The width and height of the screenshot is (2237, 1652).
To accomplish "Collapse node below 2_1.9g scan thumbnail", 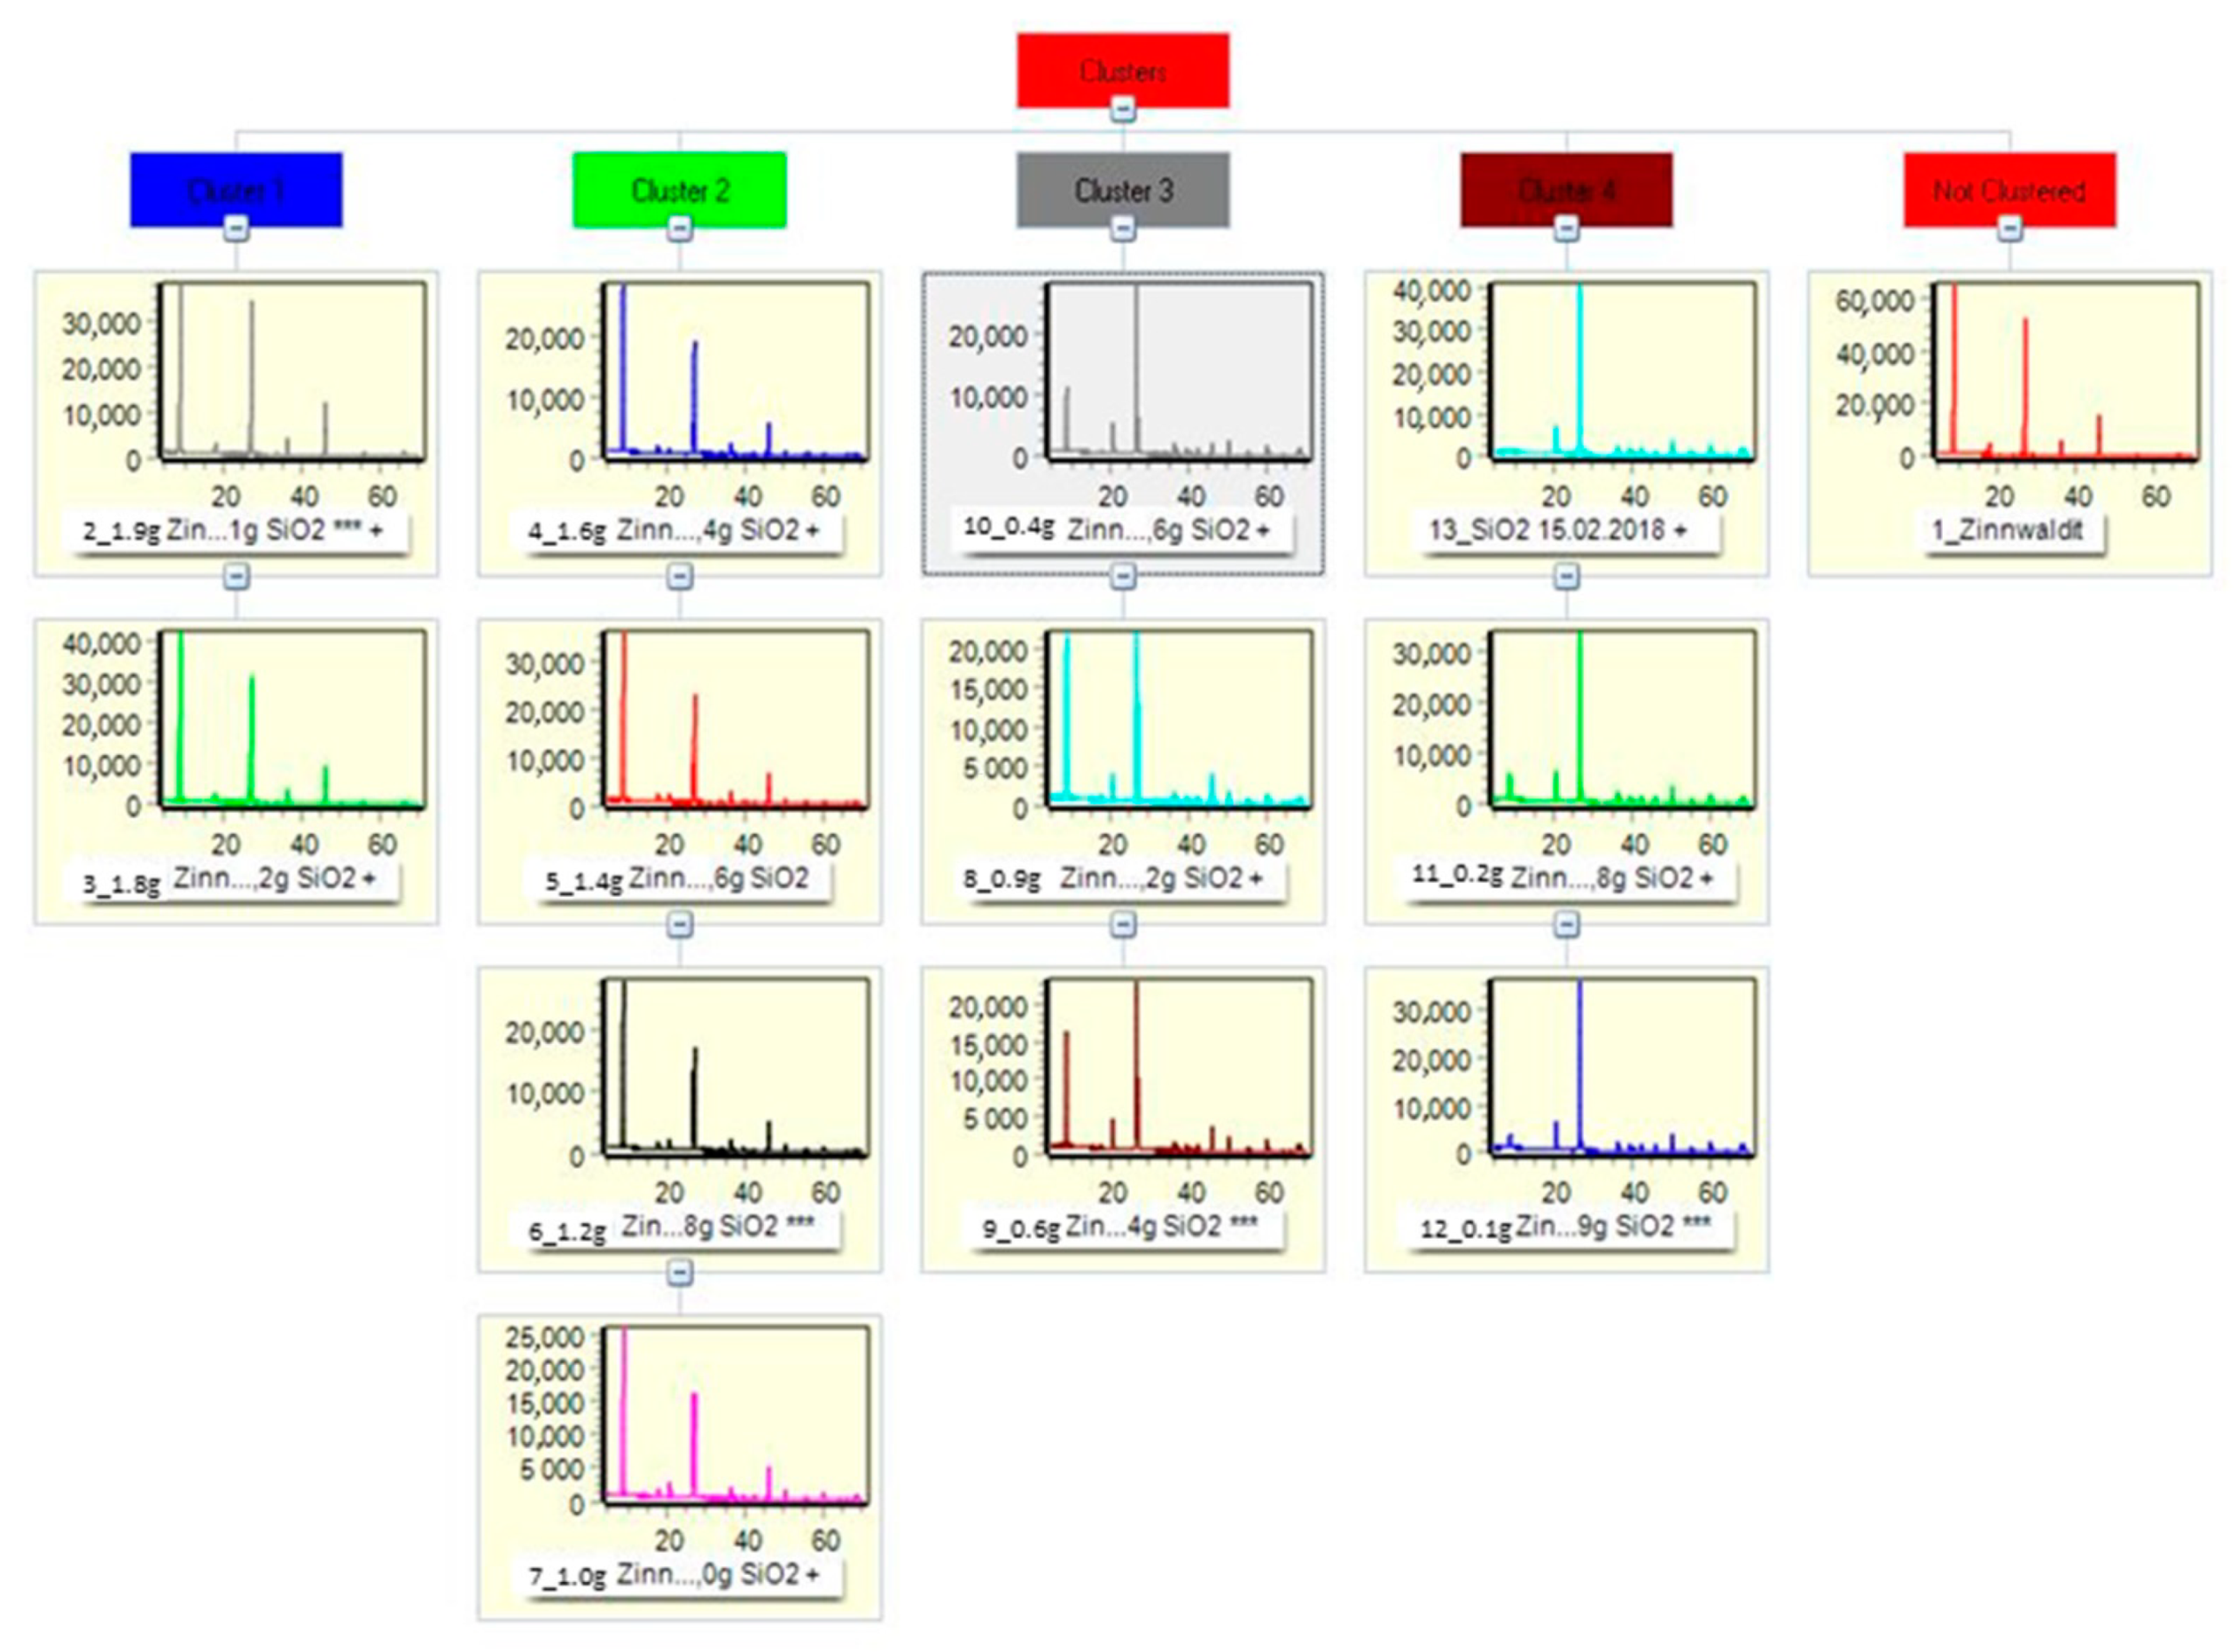I will pyautogui.click(x=236, y=577).
